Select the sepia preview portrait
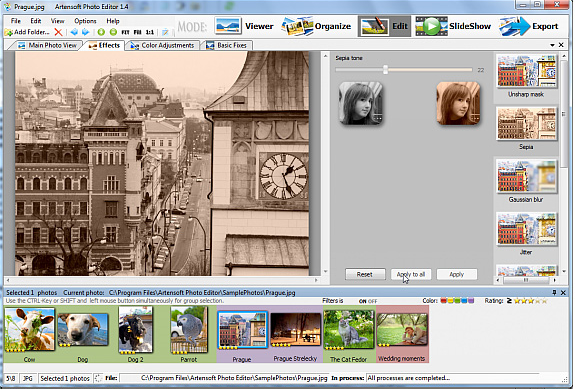Viewport: 575px width, 389px height. tap(458, 103)
